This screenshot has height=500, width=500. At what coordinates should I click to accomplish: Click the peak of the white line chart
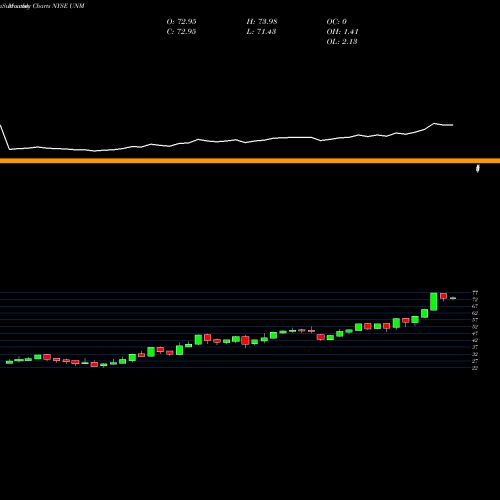tap(434, 123)
